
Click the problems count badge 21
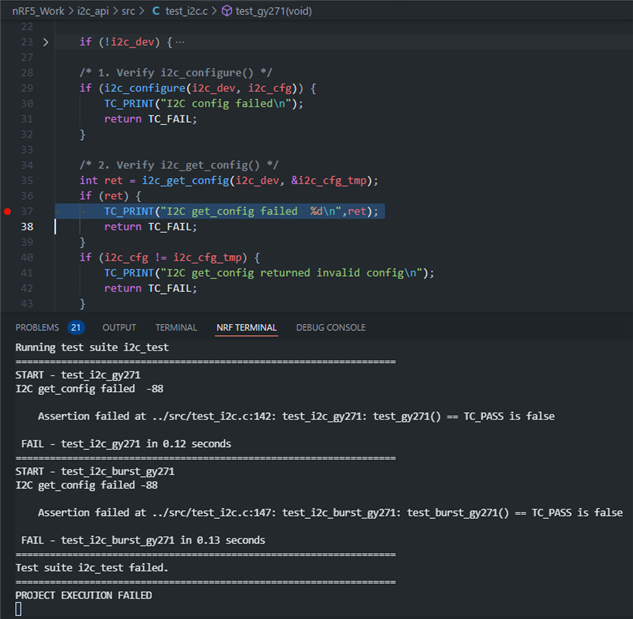(x=76, y=327)
